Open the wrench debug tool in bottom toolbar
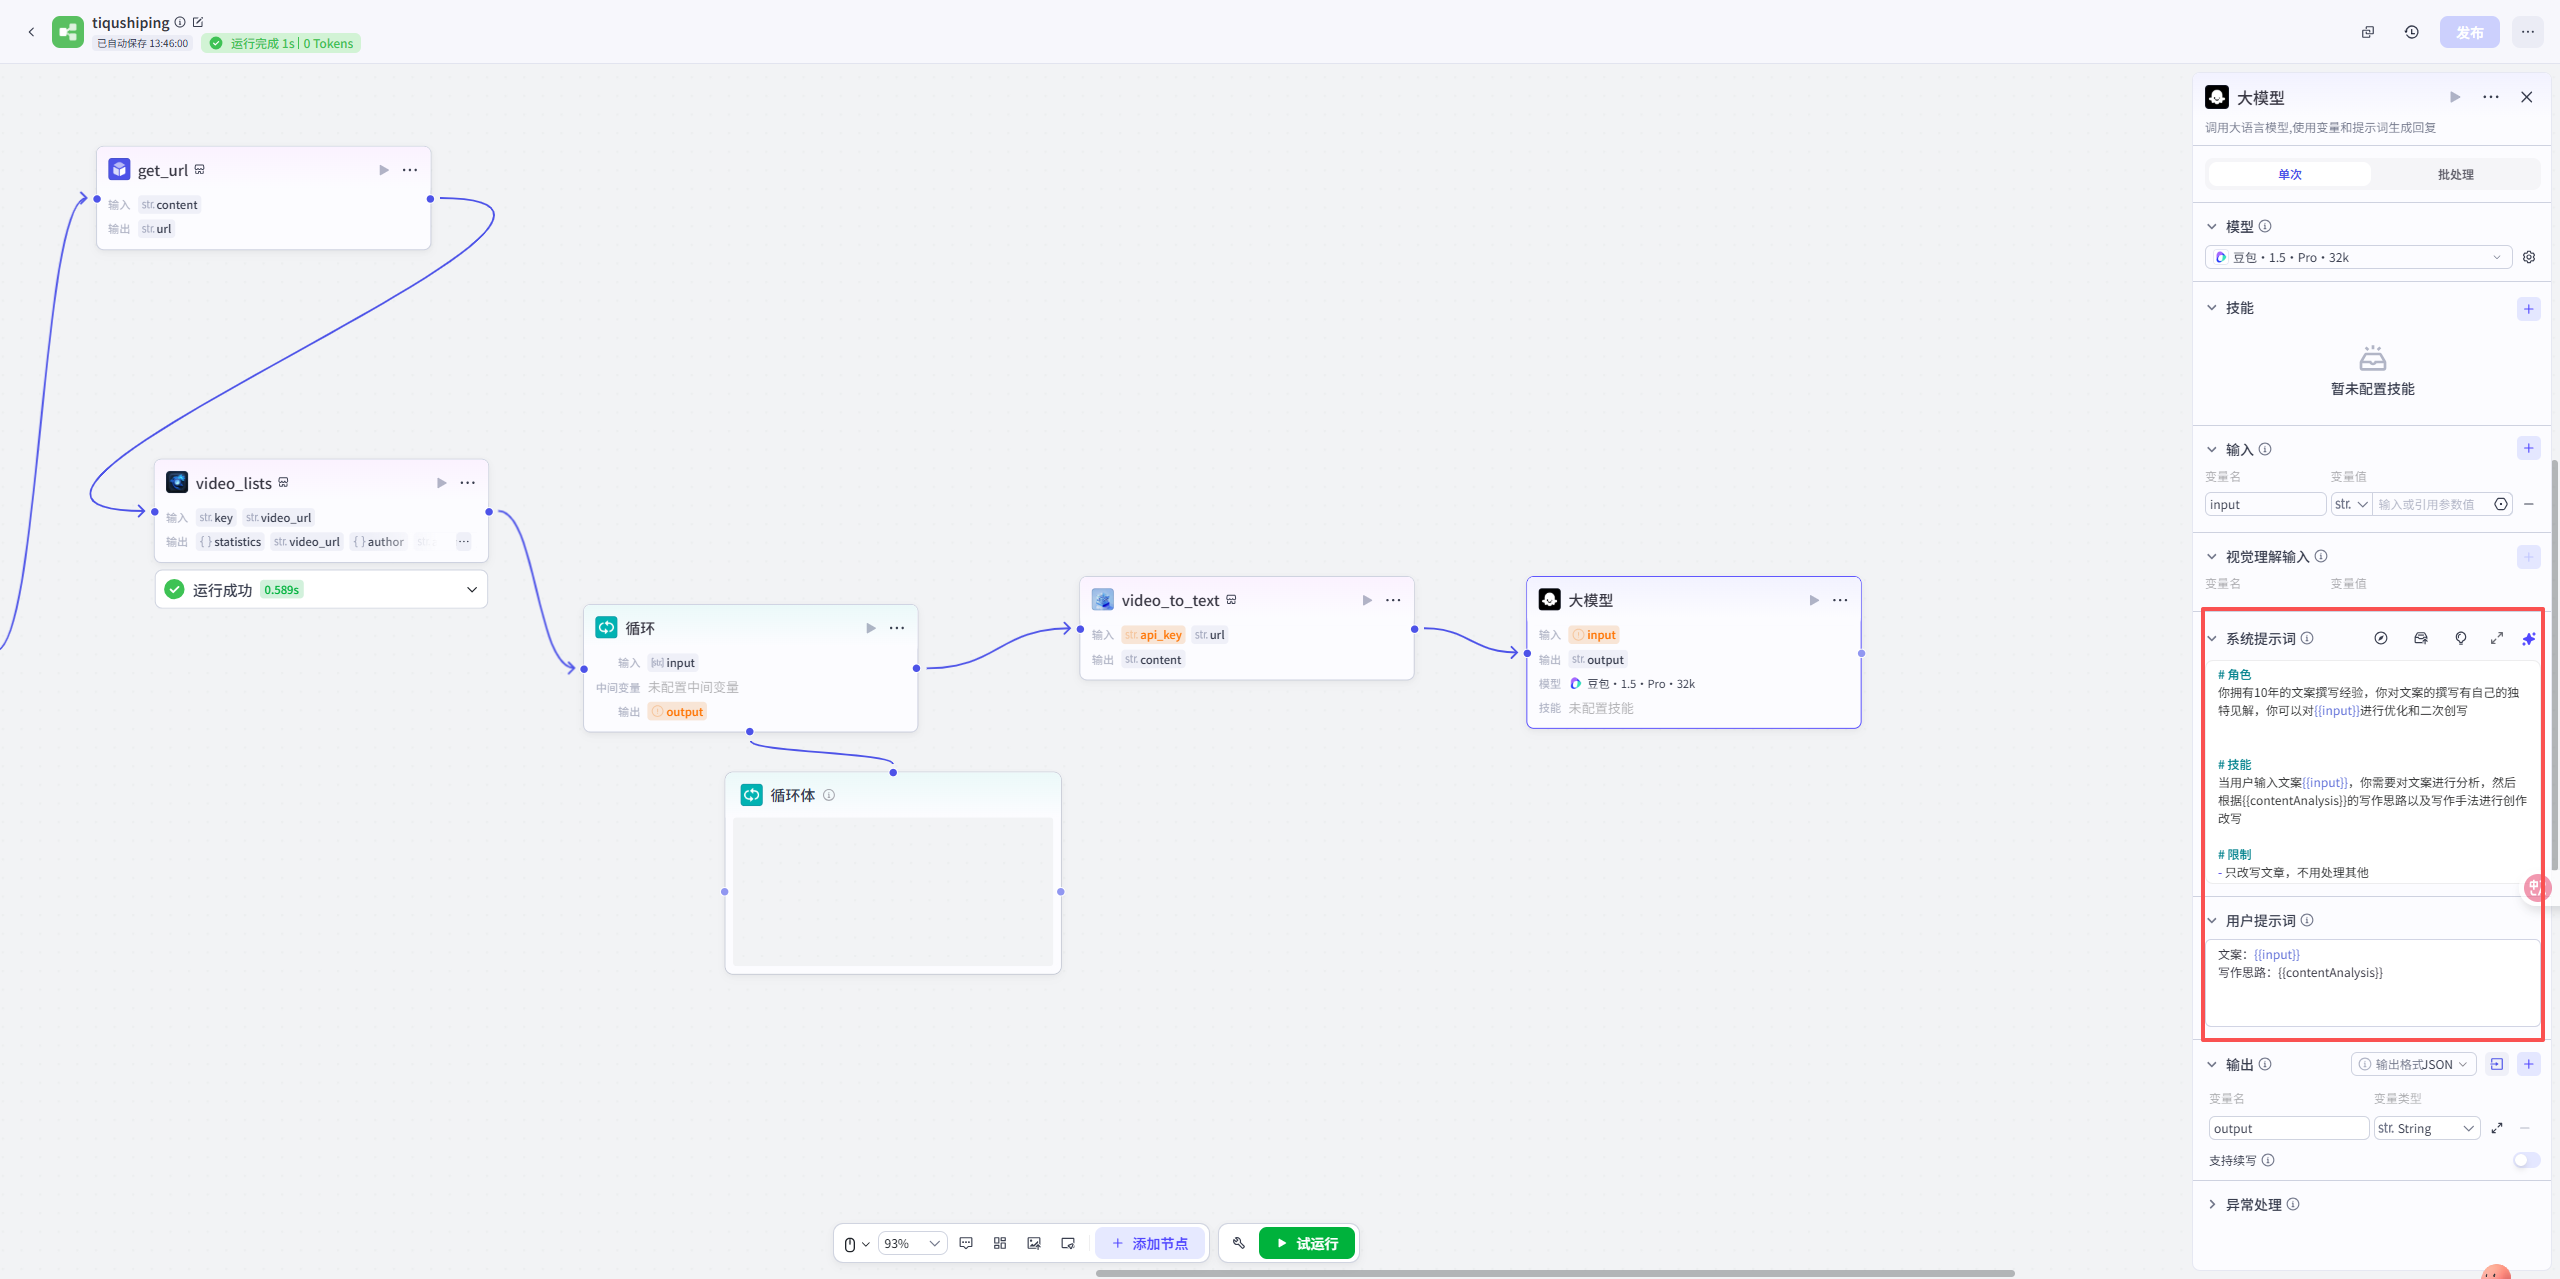Image resolution: width=2560 pixels, height=1279 pixels. pos(1238,1243)
